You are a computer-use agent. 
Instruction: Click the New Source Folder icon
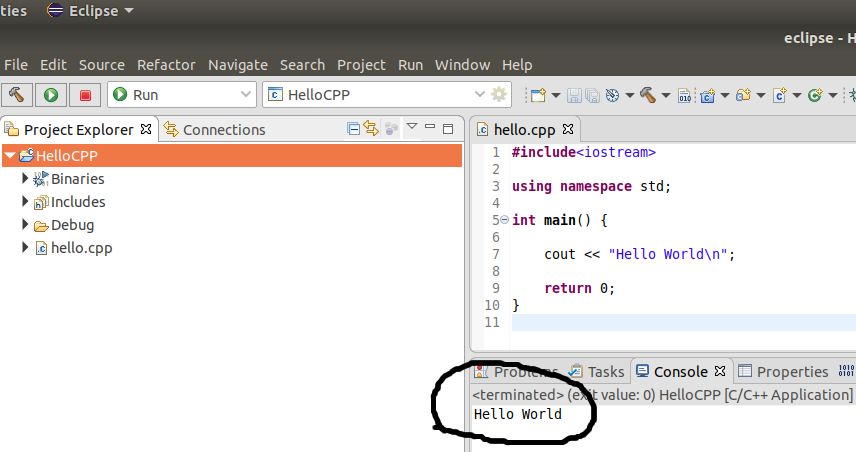coord(743,96)
